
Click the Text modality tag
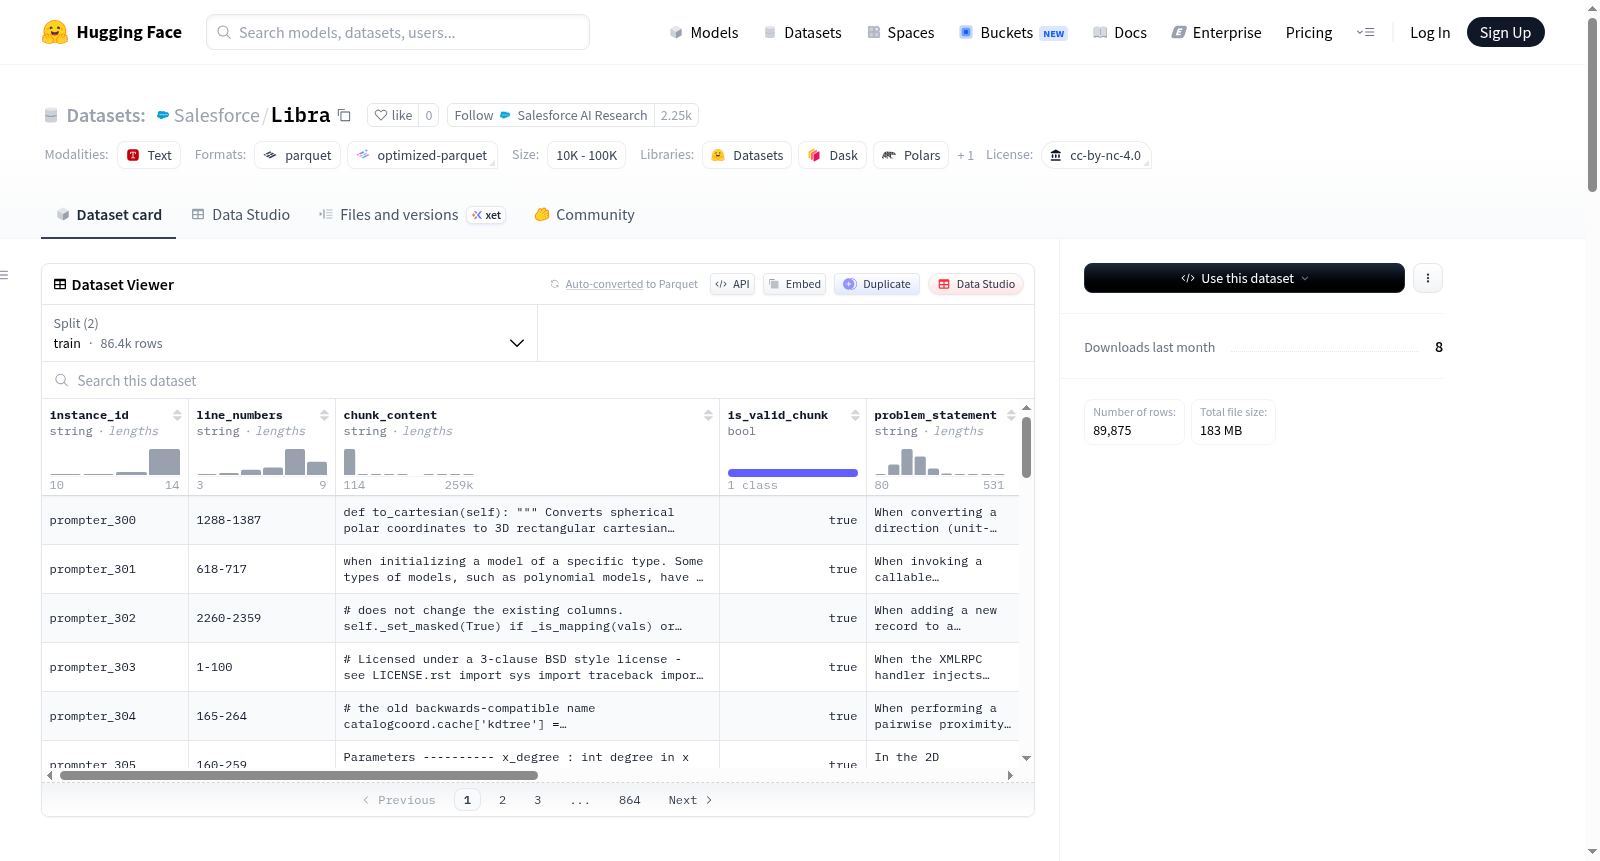(149, 155)
